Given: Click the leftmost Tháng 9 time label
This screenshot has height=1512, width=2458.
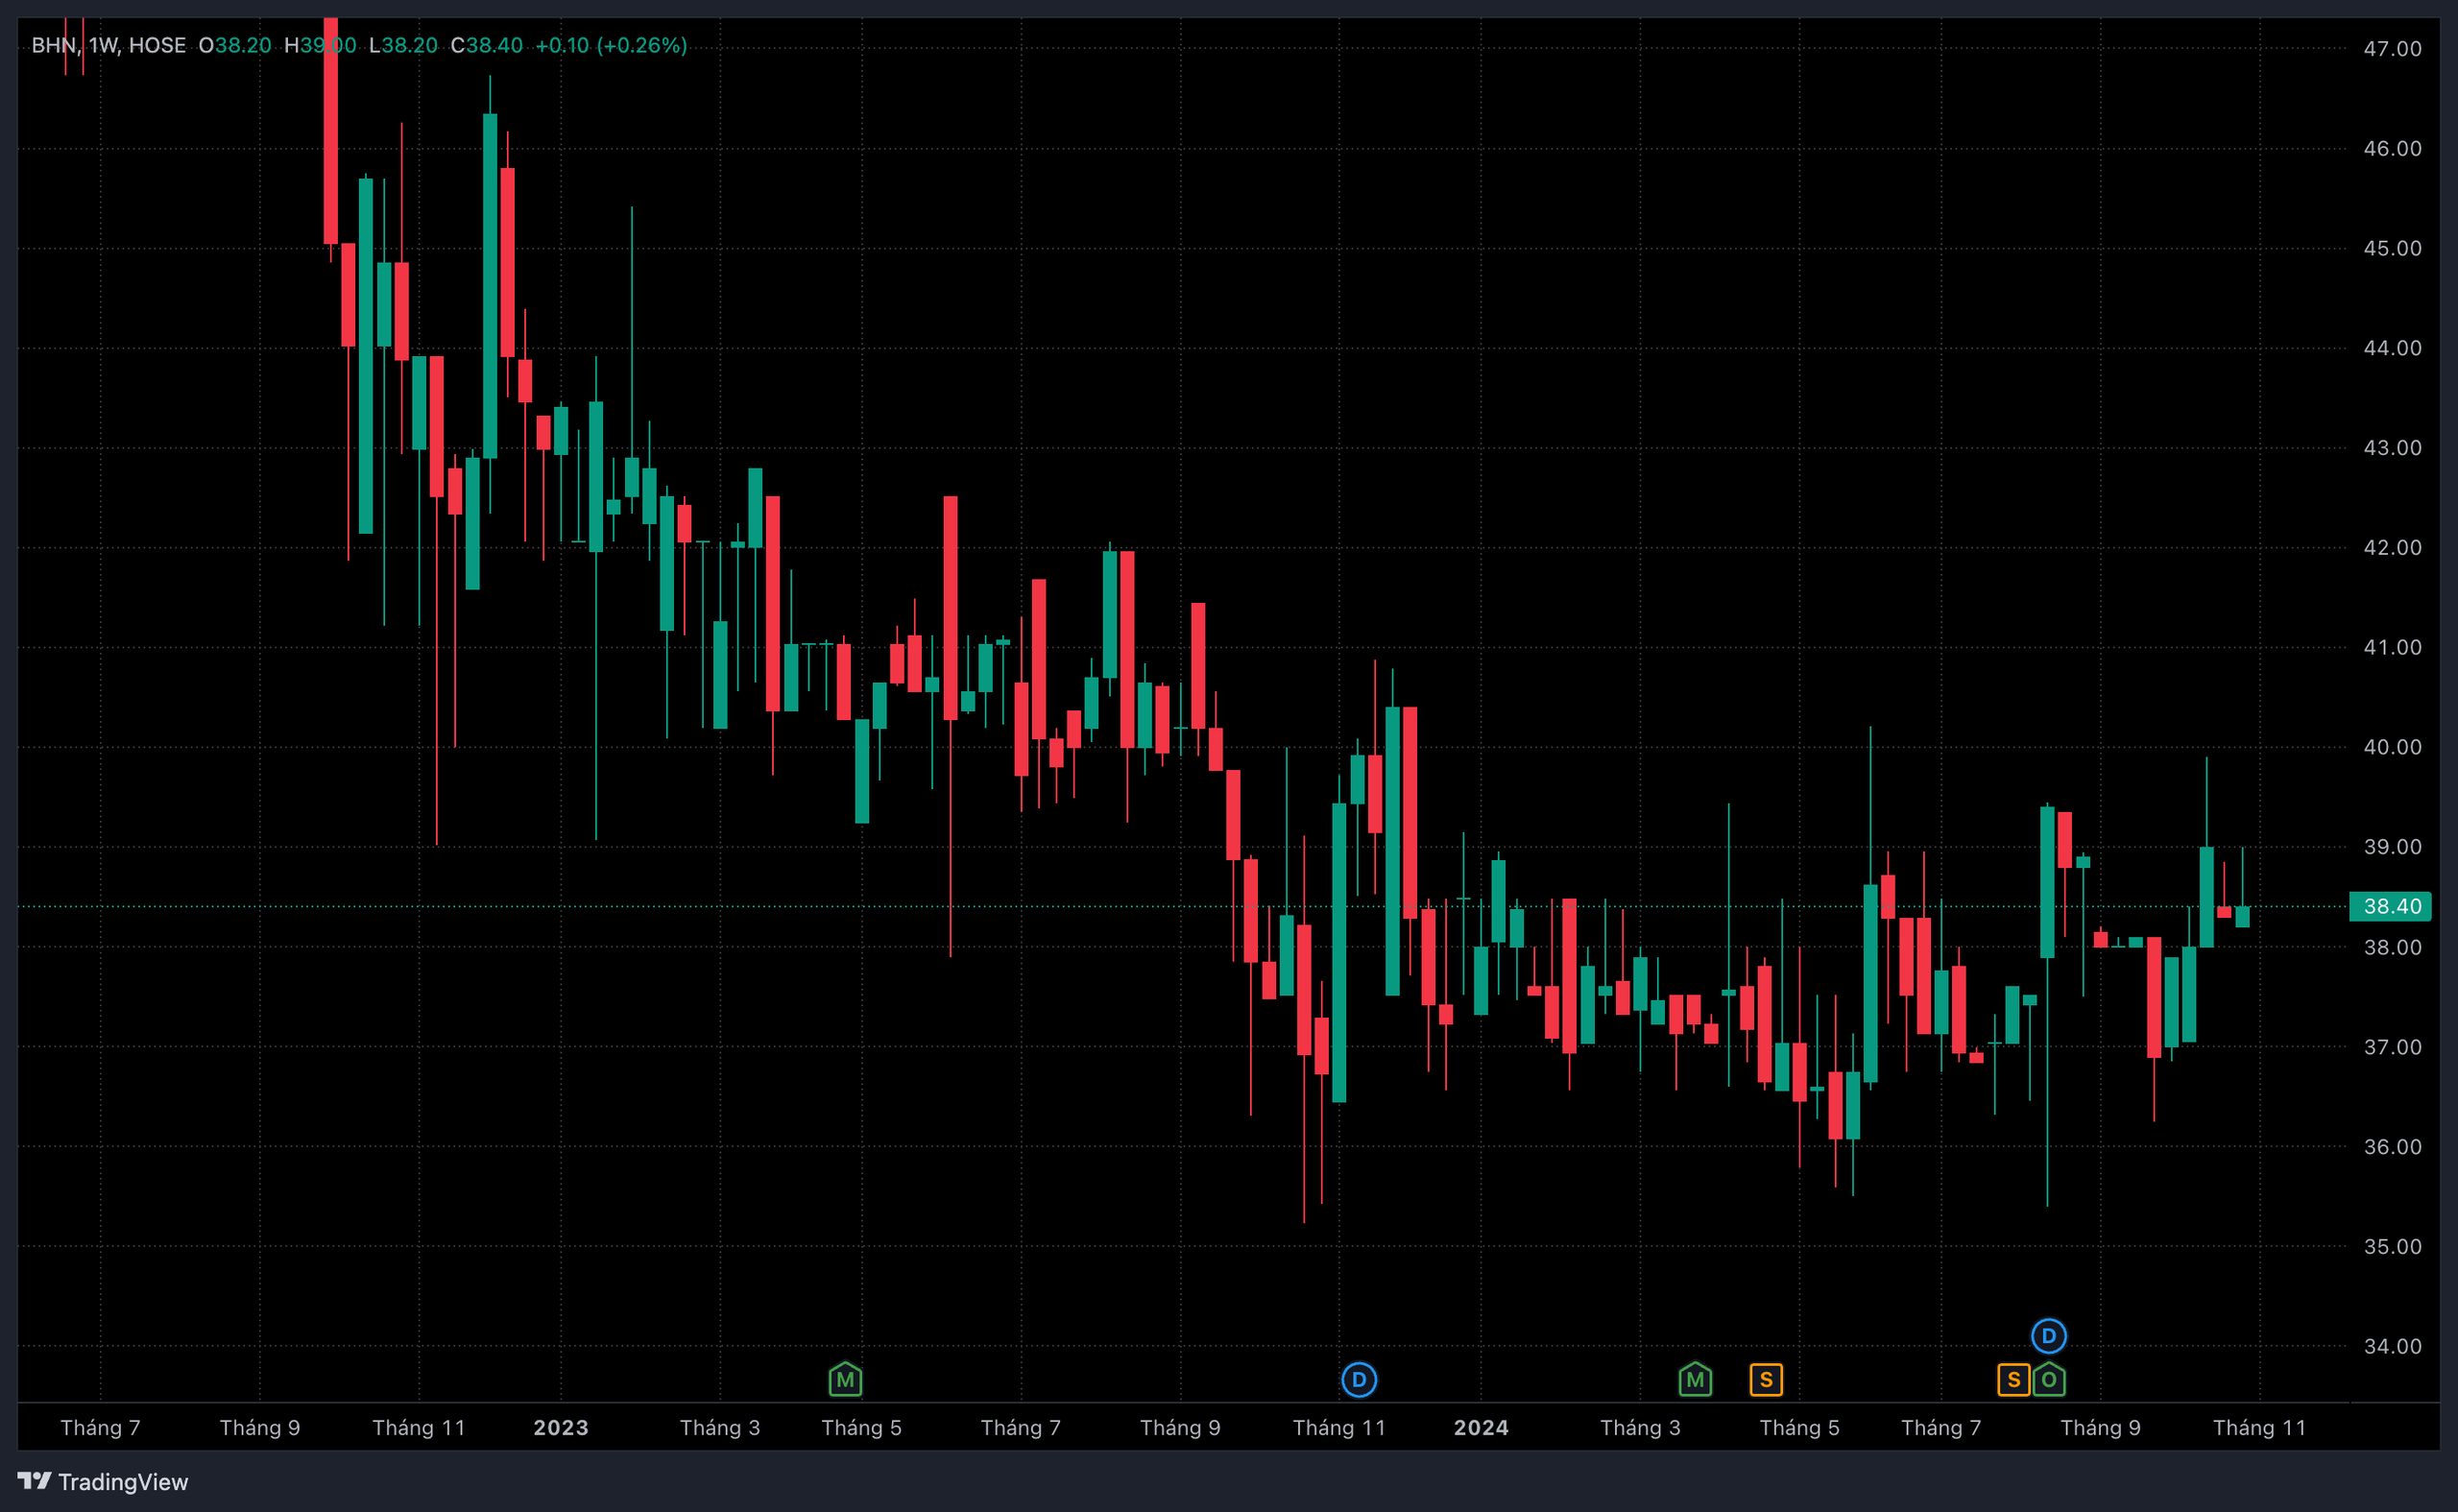Looking at the screenshot, I should pos(260,1427).
